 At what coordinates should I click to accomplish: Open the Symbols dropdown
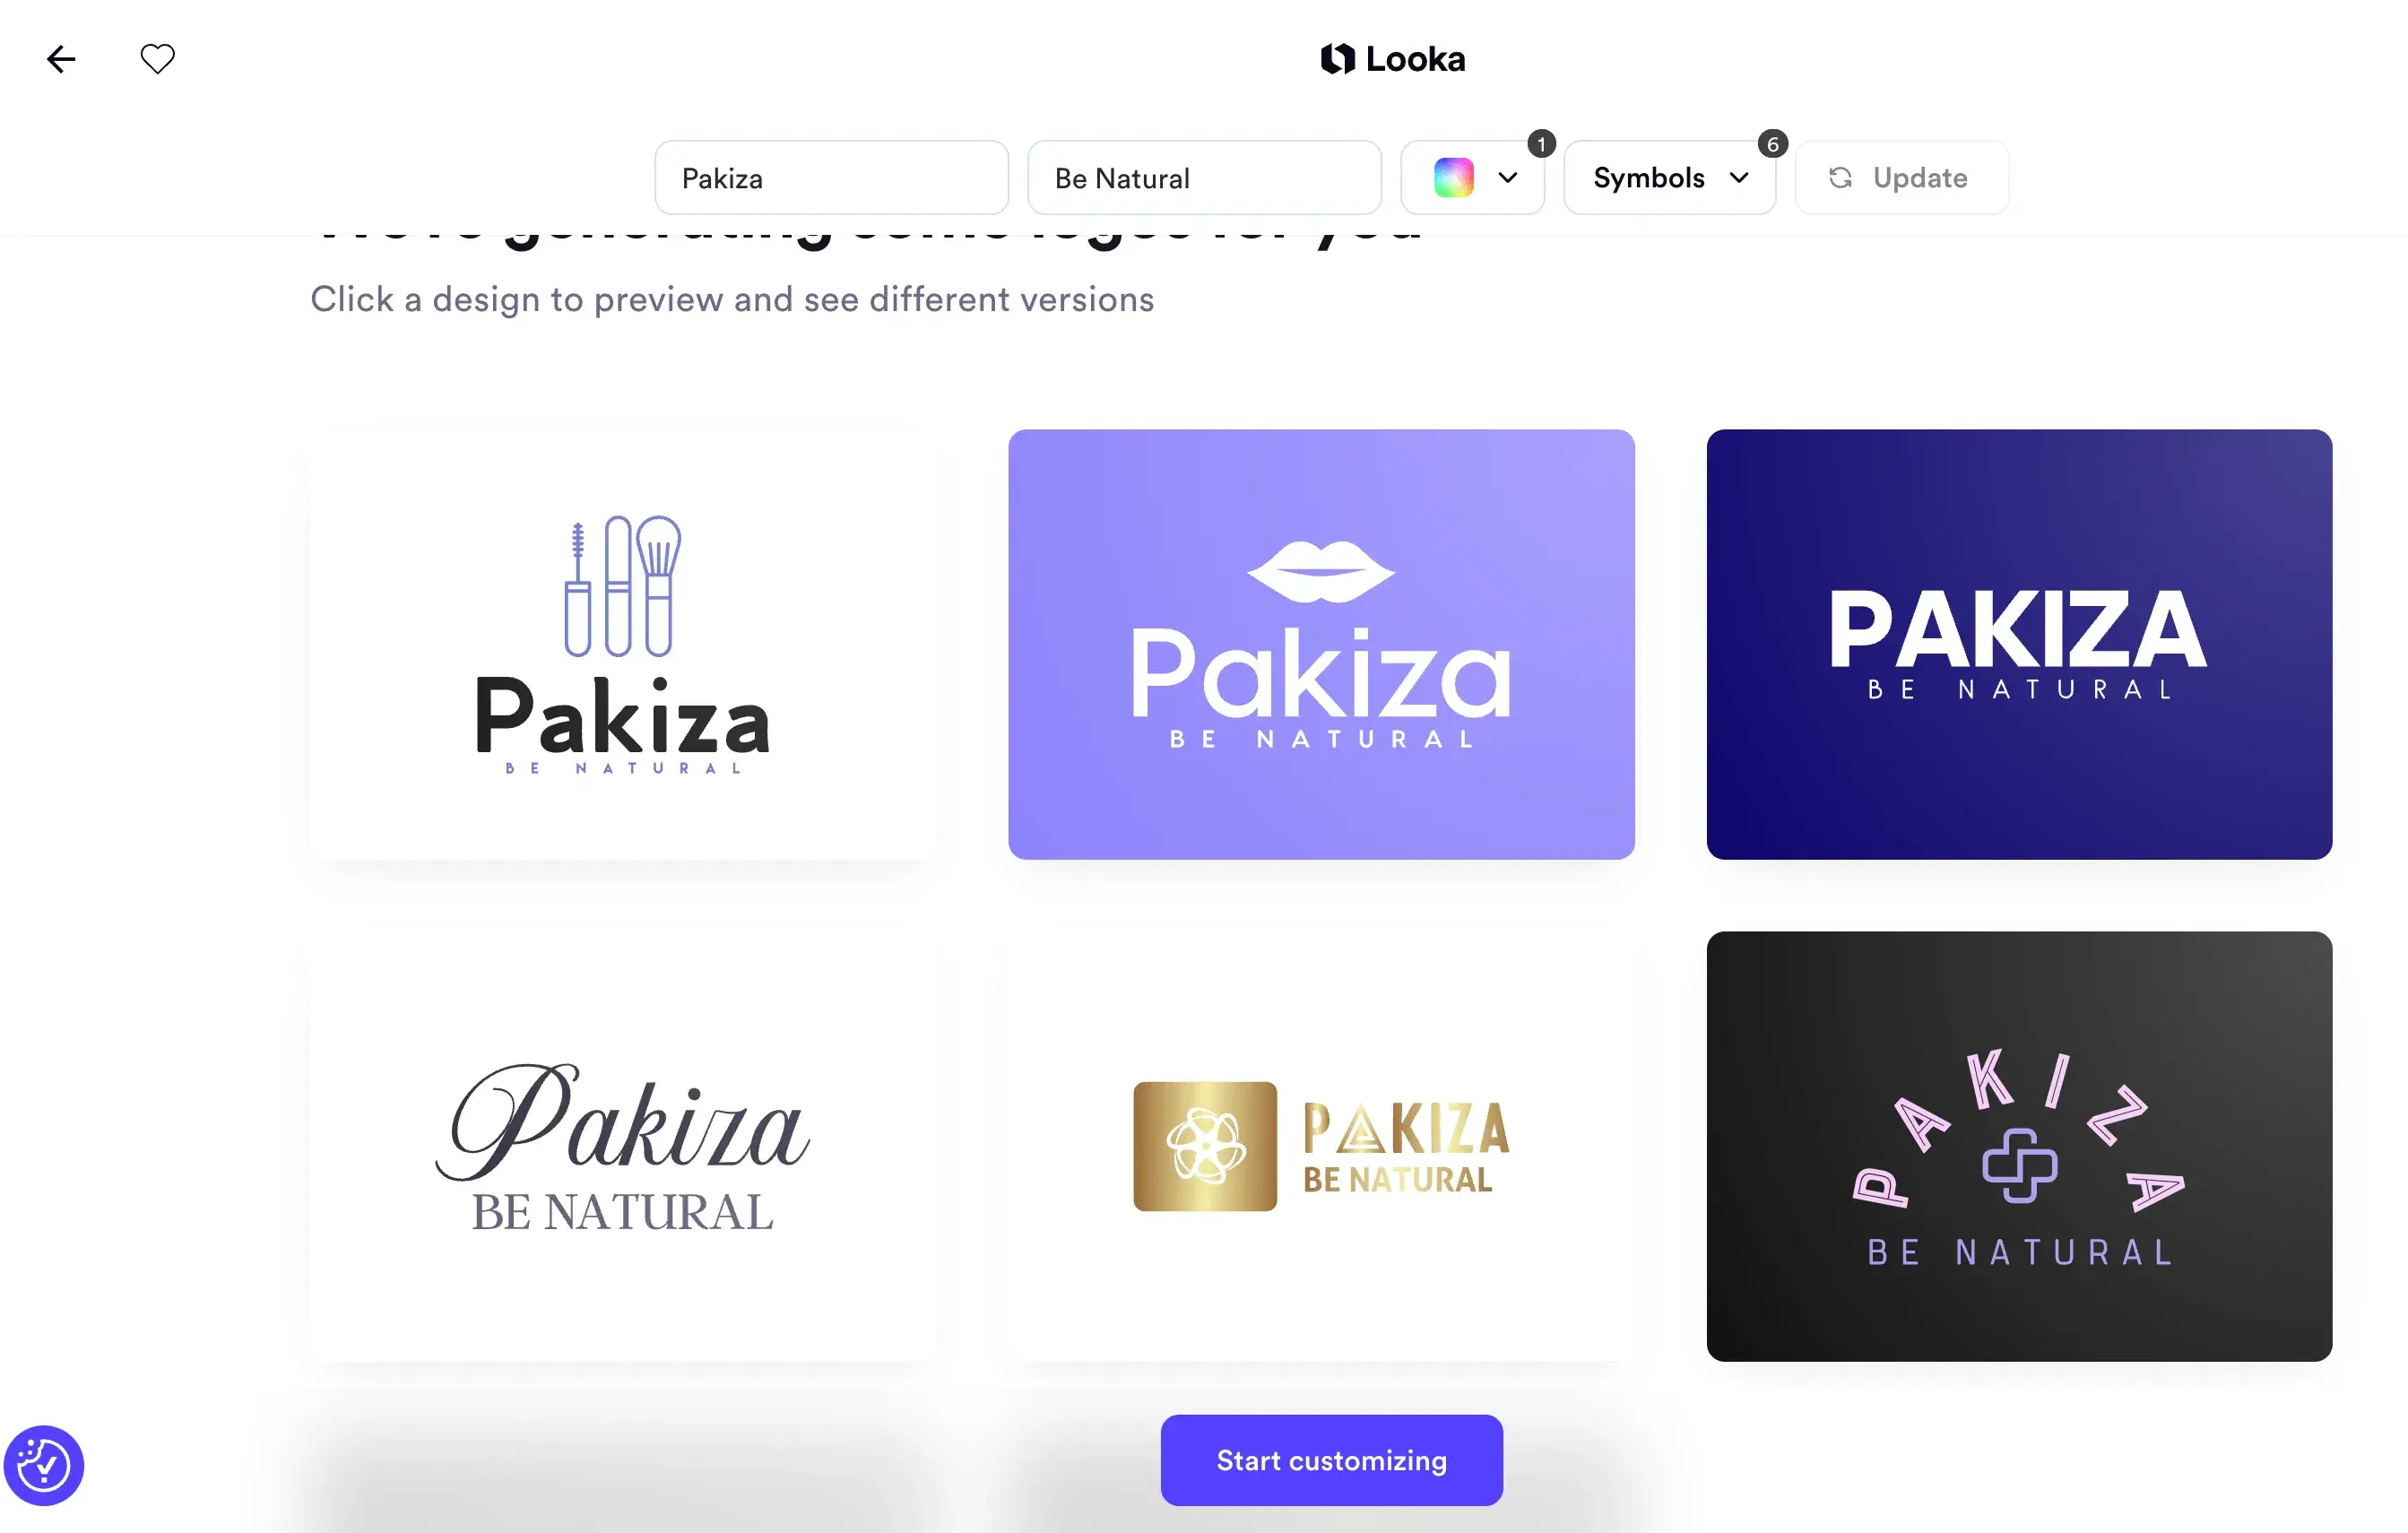pyautogui.click(x=1669, y=177)
